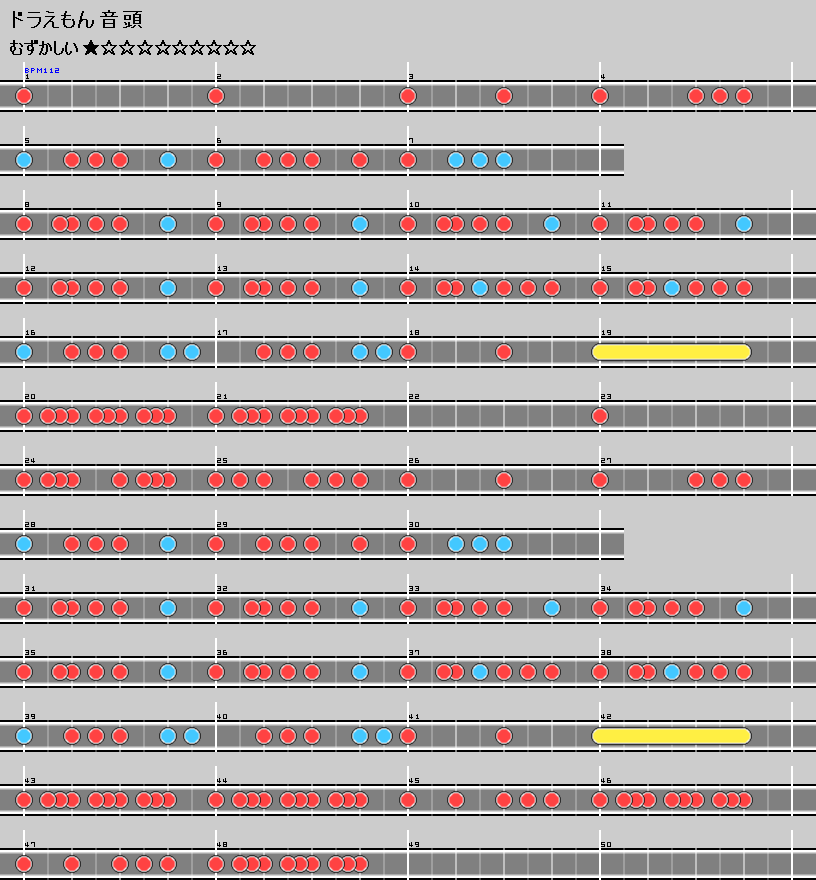Click measure number 50 label
Viewport: 816px width, 880px height.
tap(606, 845)
